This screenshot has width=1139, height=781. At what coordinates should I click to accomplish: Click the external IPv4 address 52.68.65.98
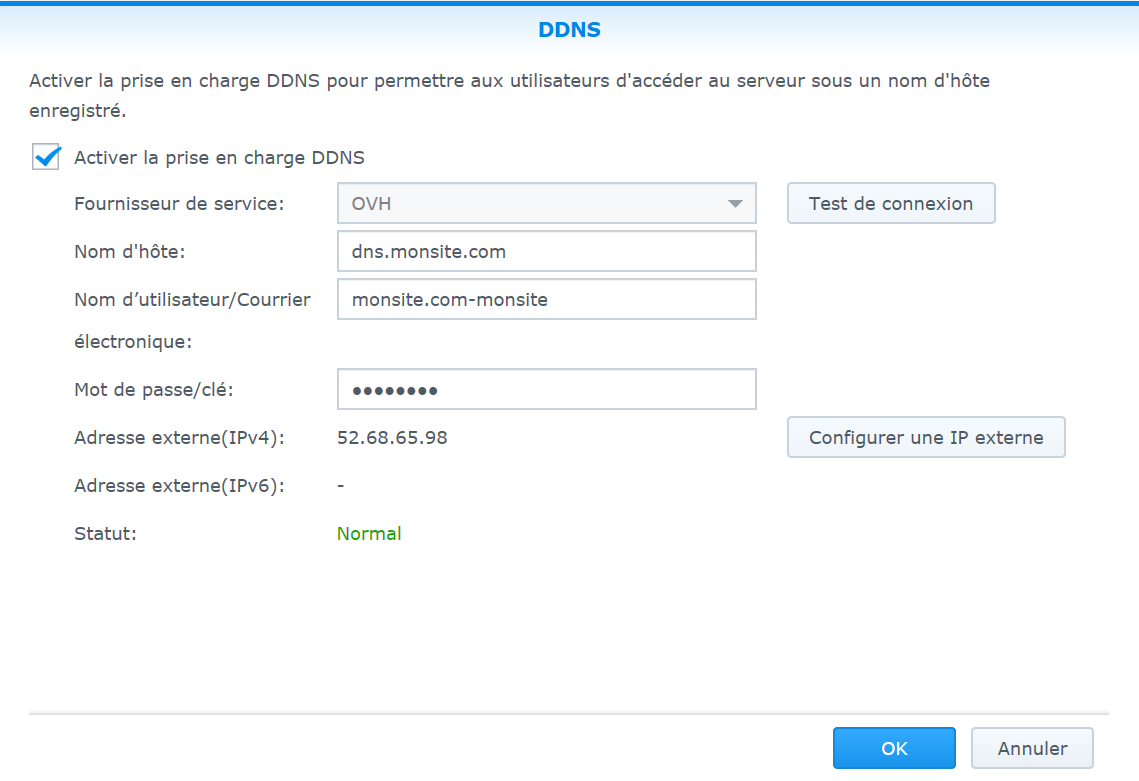click(392, 437)
